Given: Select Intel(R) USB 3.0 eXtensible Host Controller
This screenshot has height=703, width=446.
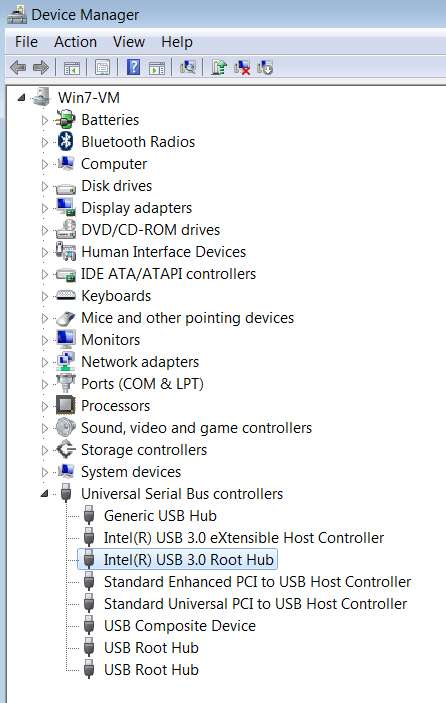Looking at the screenshot, I should tap(244, 538).
